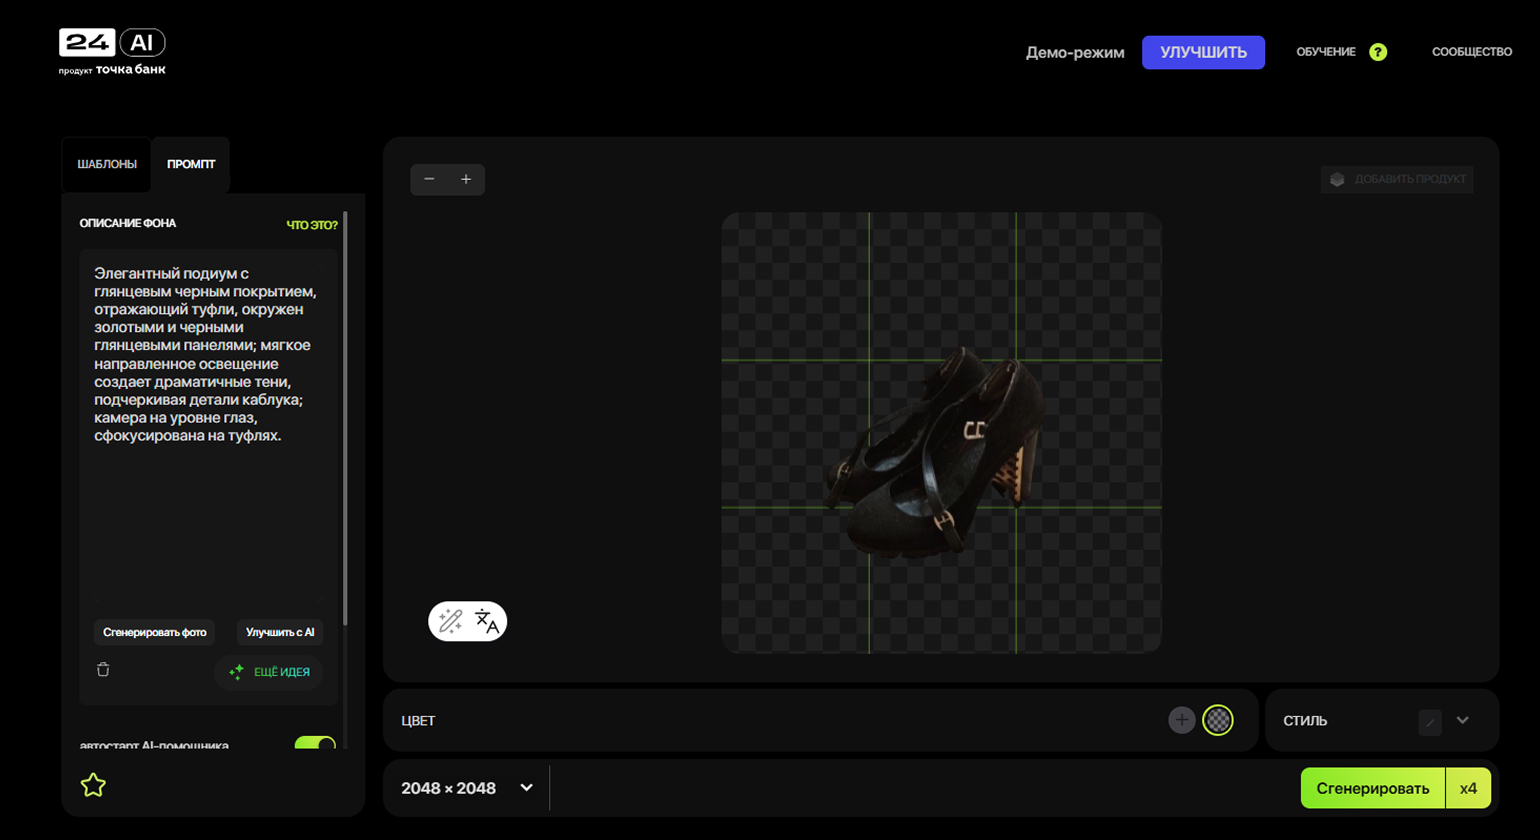Screen dimensions: 1540x840
Task: Click the zoom out minus icon
Action: (x=429, y=179)
